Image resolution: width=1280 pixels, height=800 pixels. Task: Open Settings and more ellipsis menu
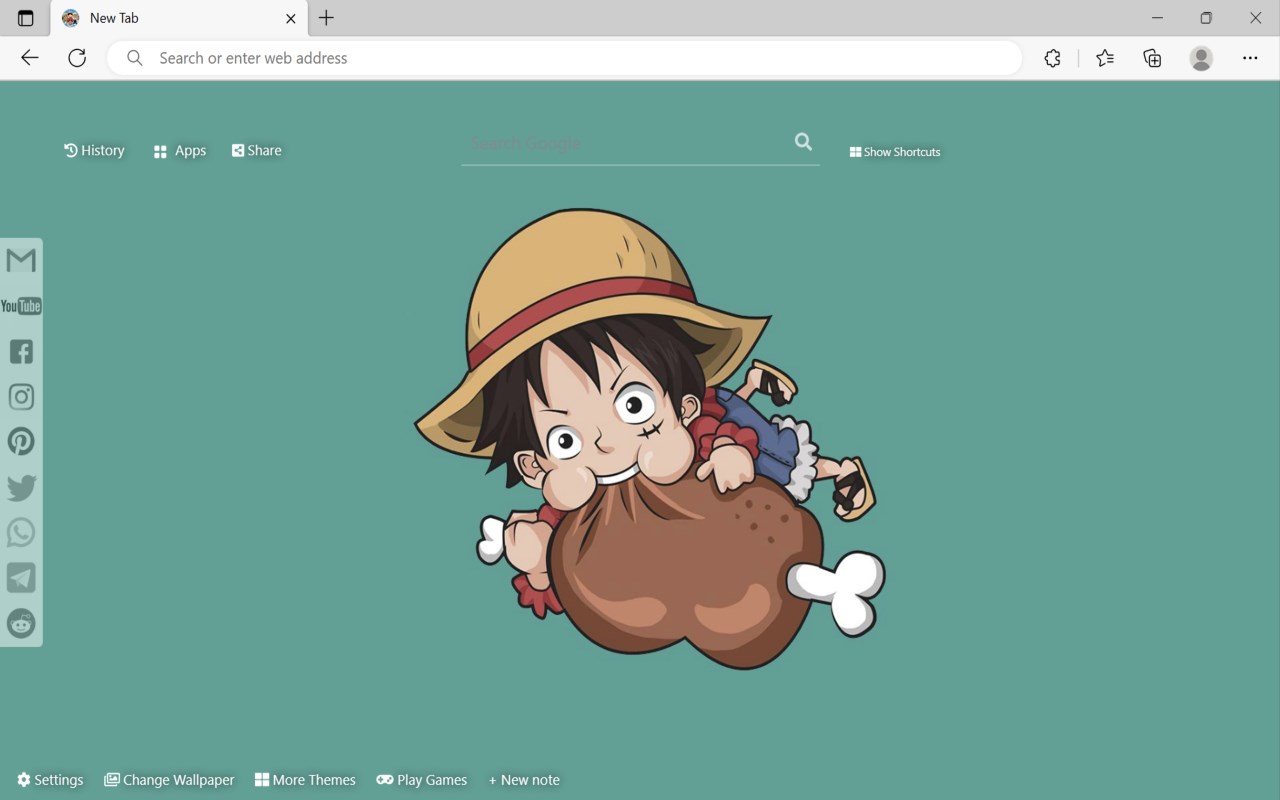(1250, 58)
